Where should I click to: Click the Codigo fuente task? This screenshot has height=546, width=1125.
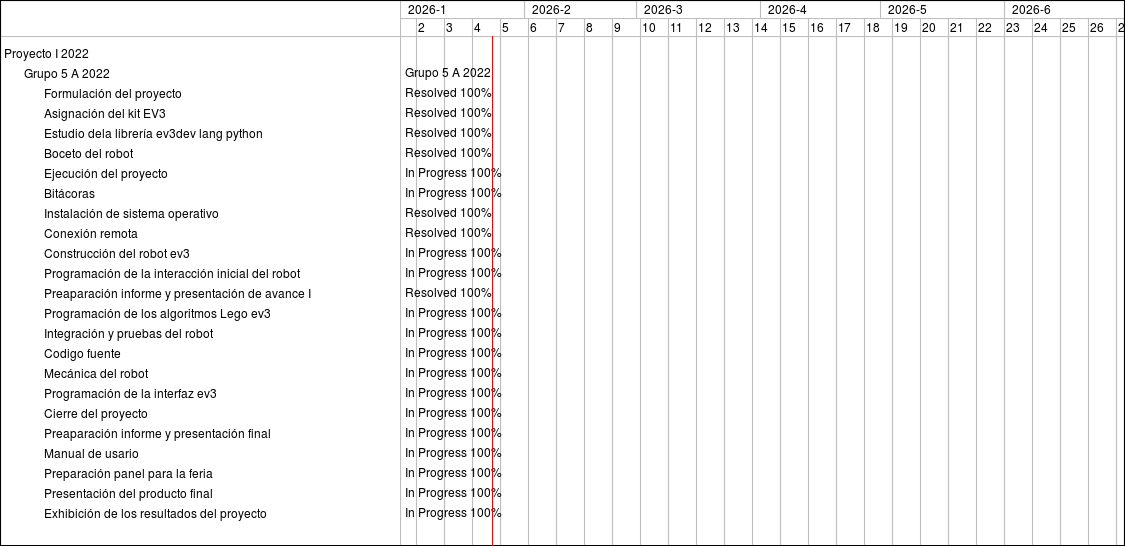82,354
